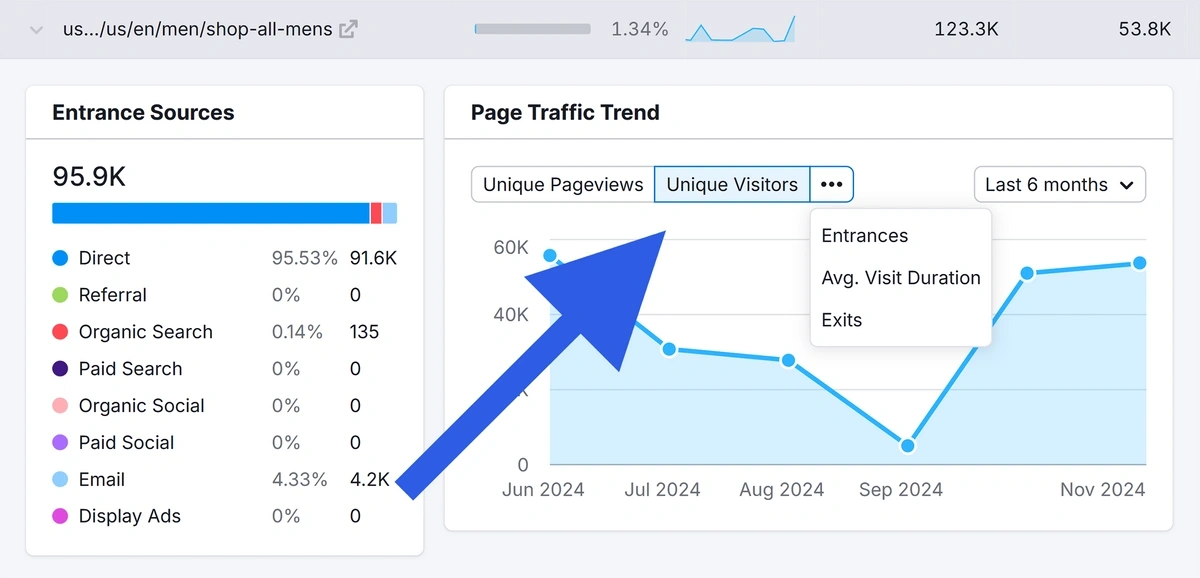Toggle the Unique Visitors metric
1200x578 pixels.
tap(731, 184)
